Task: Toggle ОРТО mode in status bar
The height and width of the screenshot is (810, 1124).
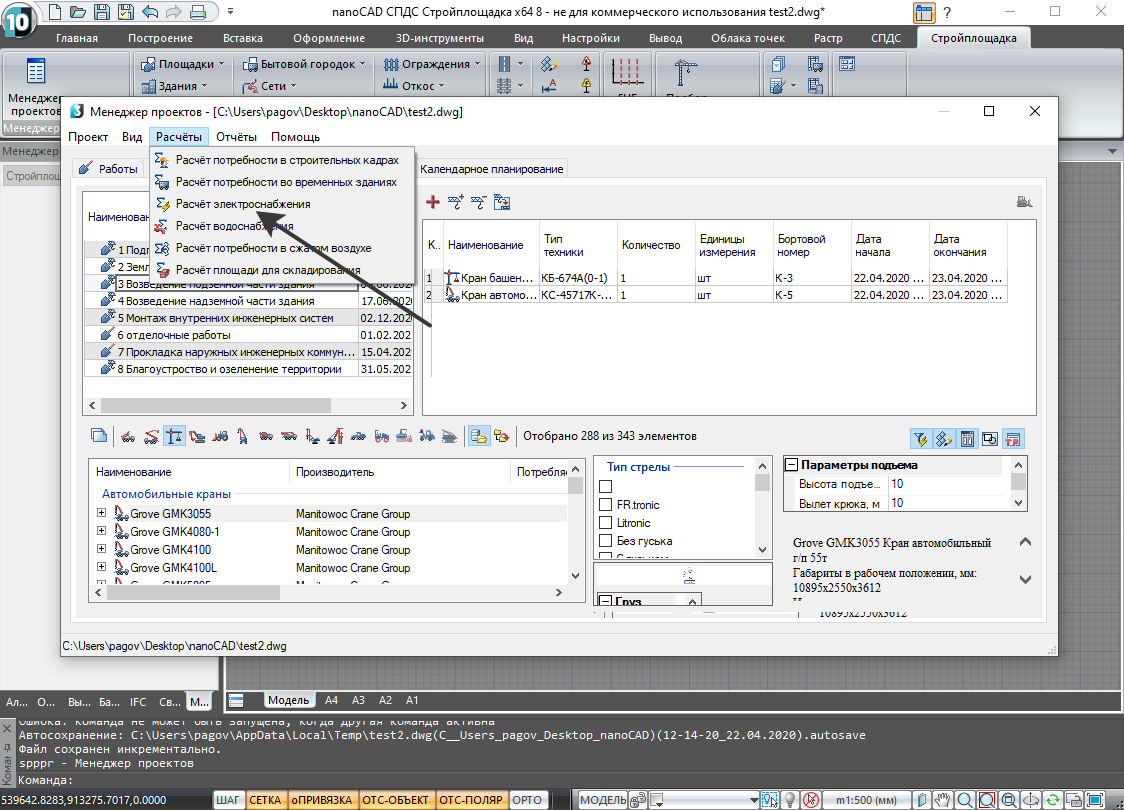Action: tap(527, 800)
